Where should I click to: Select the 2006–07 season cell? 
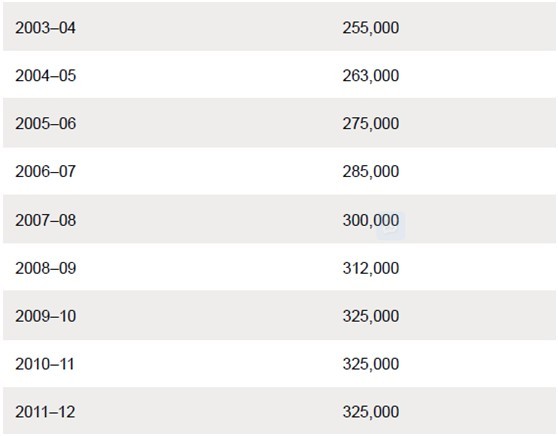pos(45,172)
